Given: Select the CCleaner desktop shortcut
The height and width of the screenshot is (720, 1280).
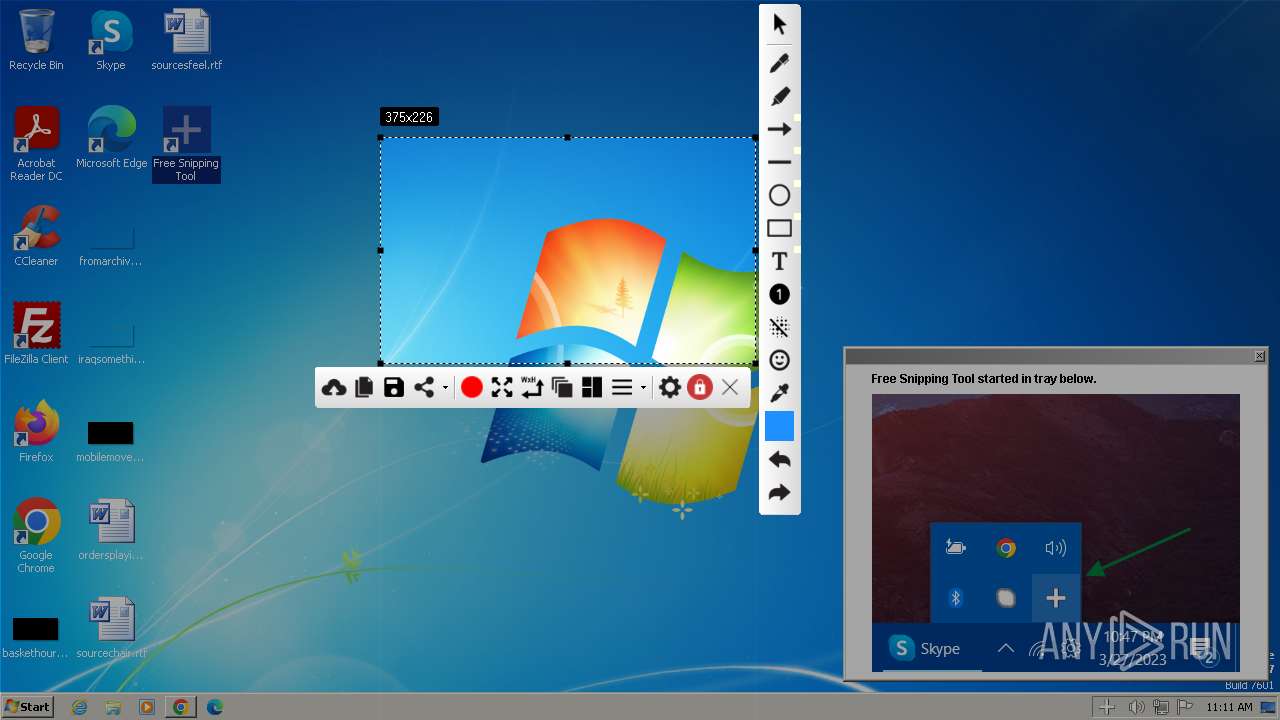Looking at the screenshot, I should [x=36, y=237].
